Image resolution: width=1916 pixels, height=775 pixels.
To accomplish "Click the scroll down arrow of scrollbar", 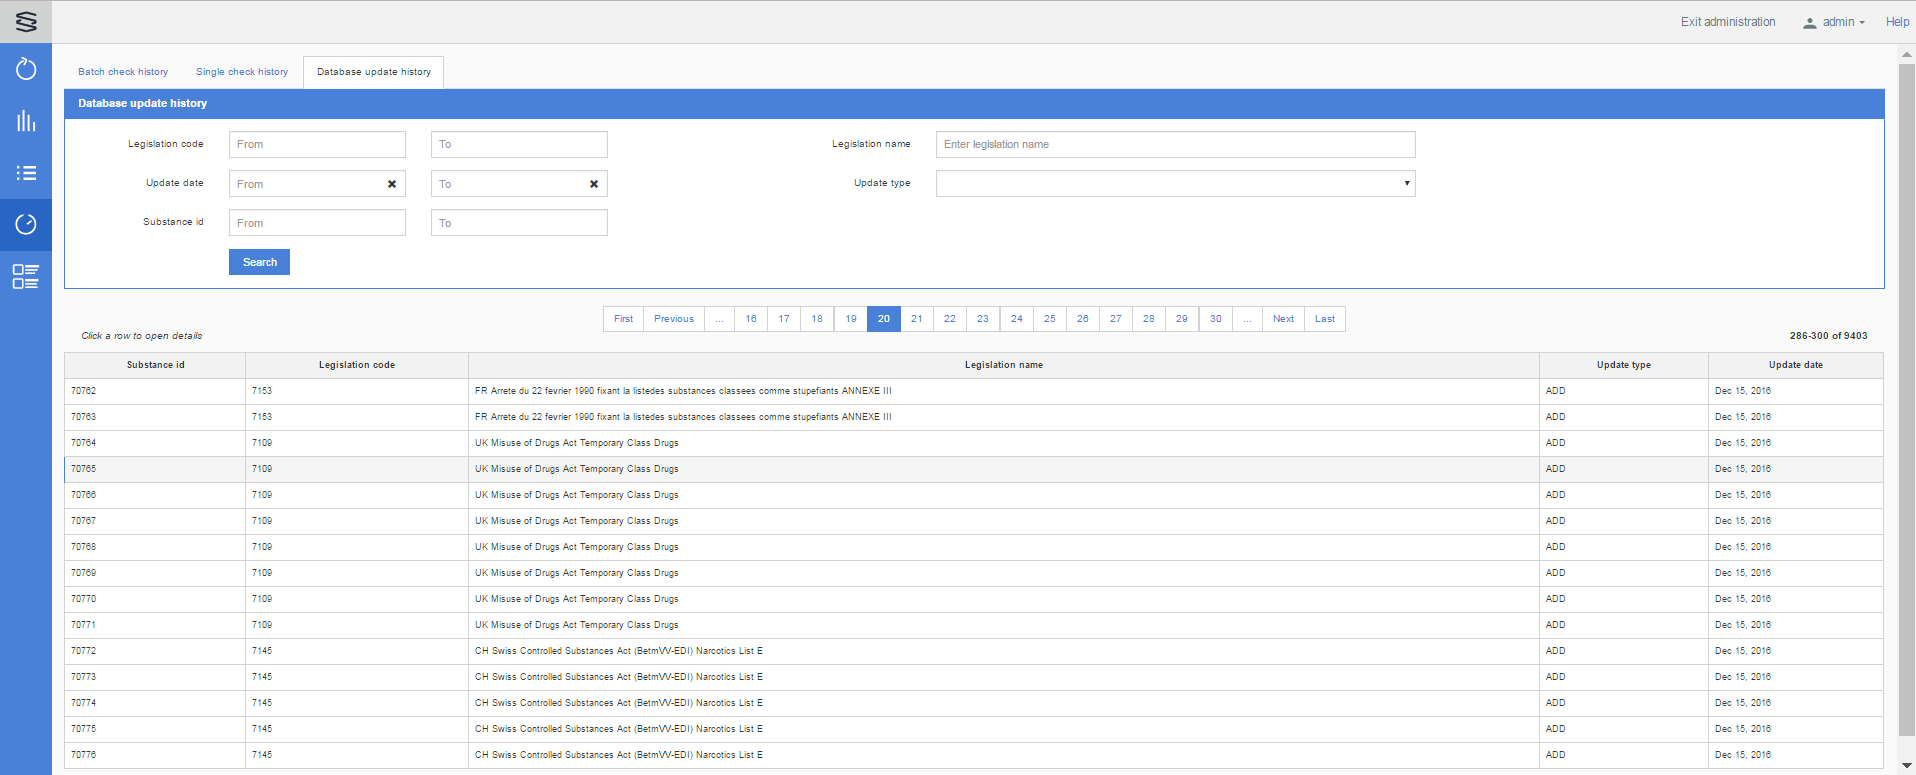I will pyautogui.click(x=1906, y=765).
